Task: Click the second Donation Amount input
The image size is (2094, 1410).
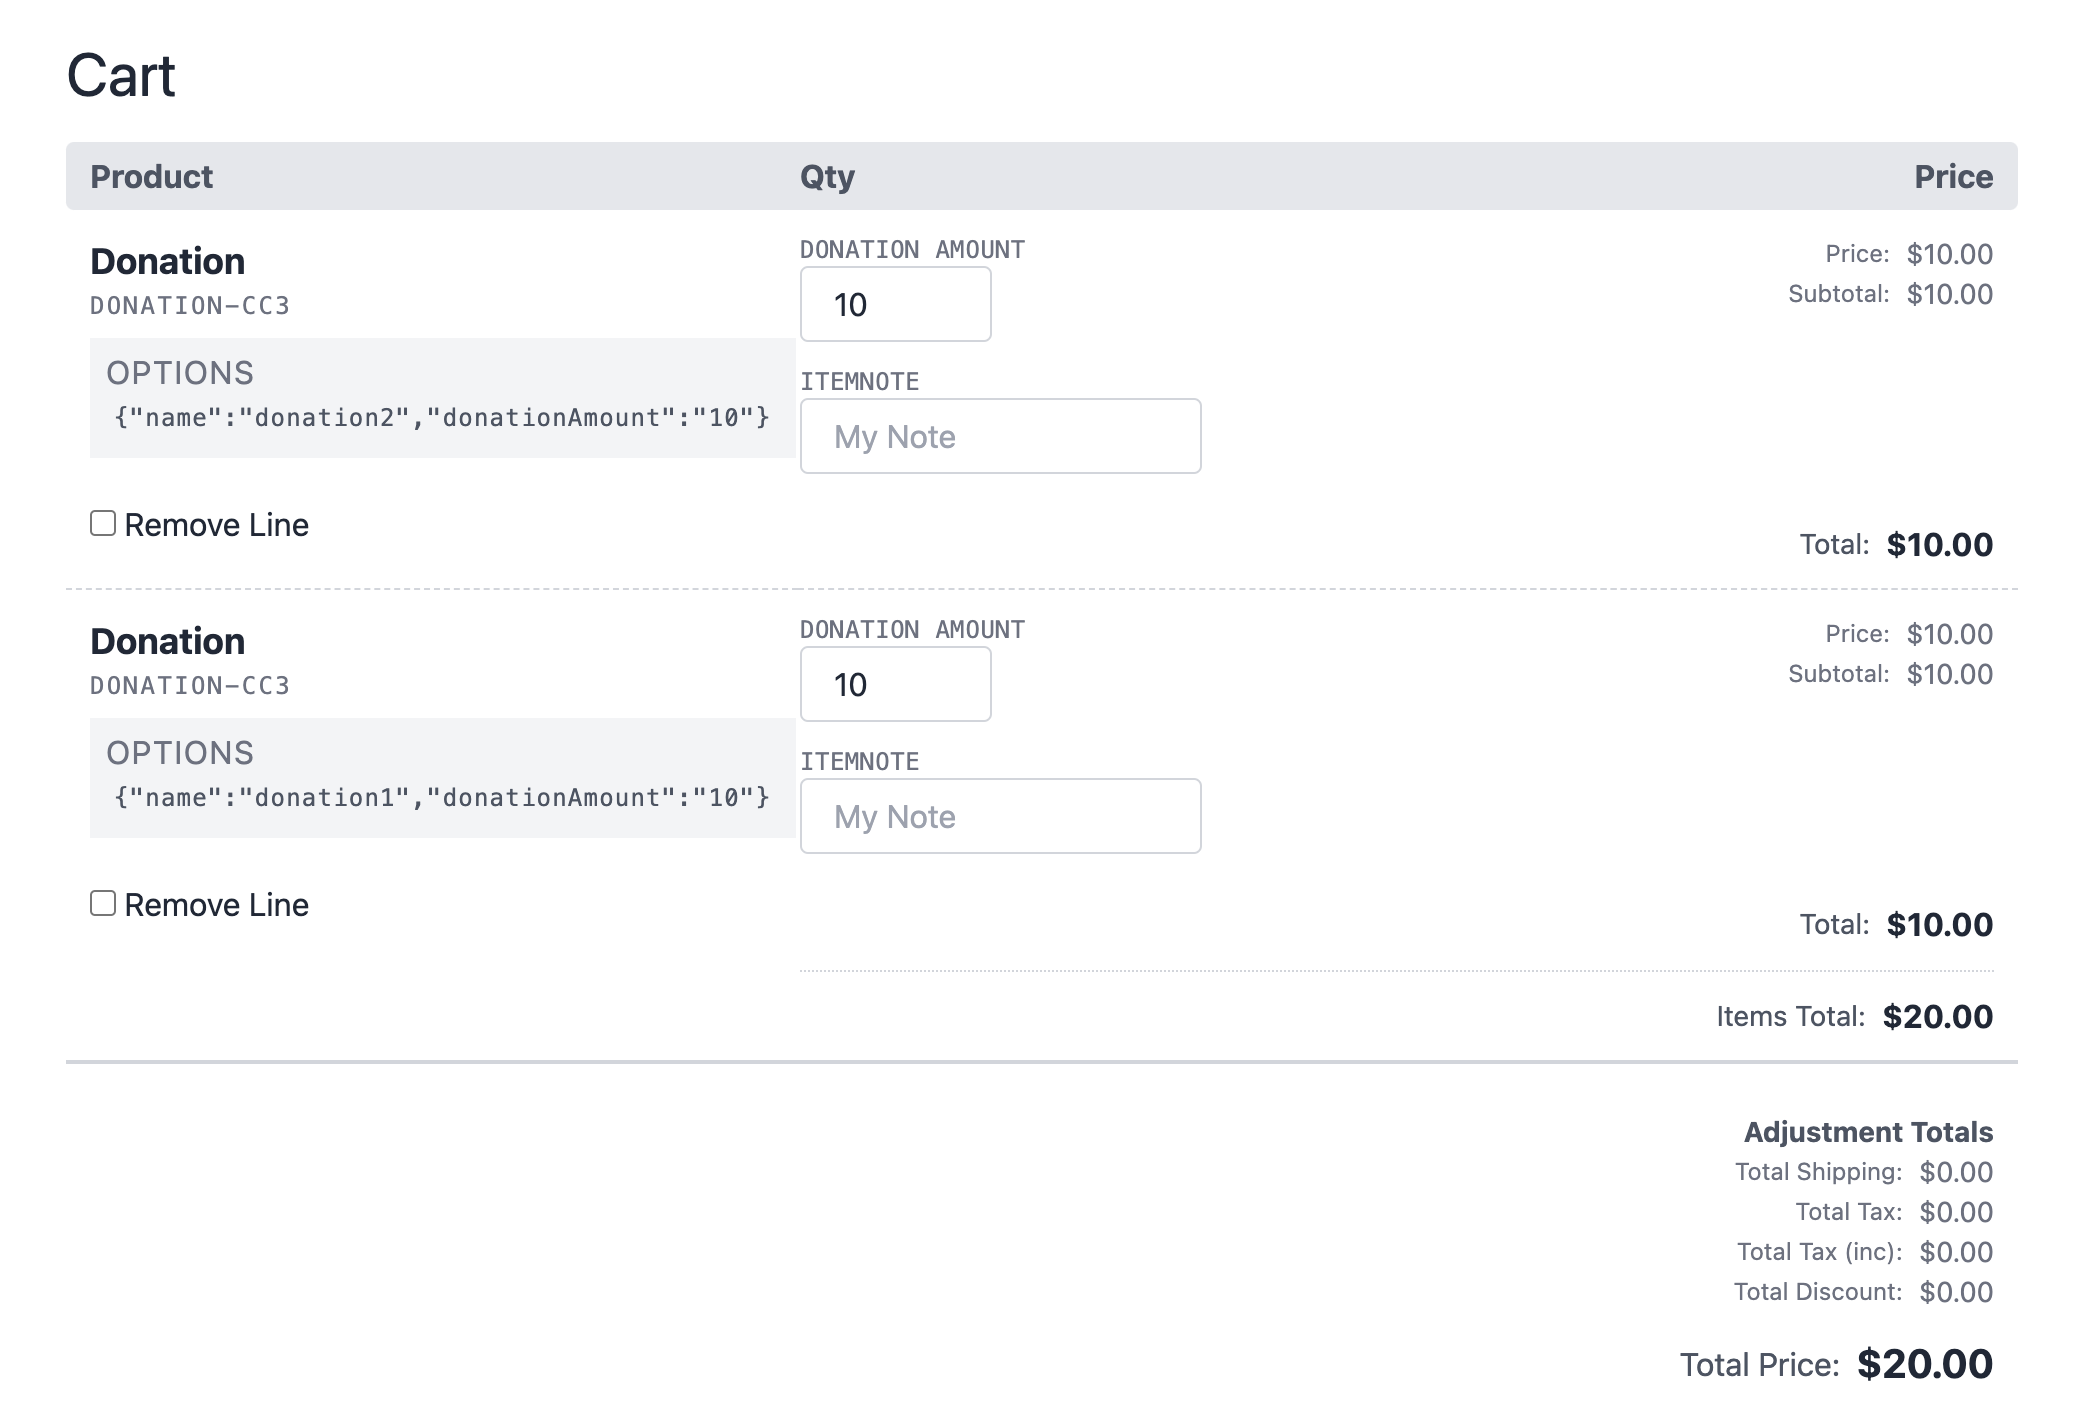Action: point(895,684)
